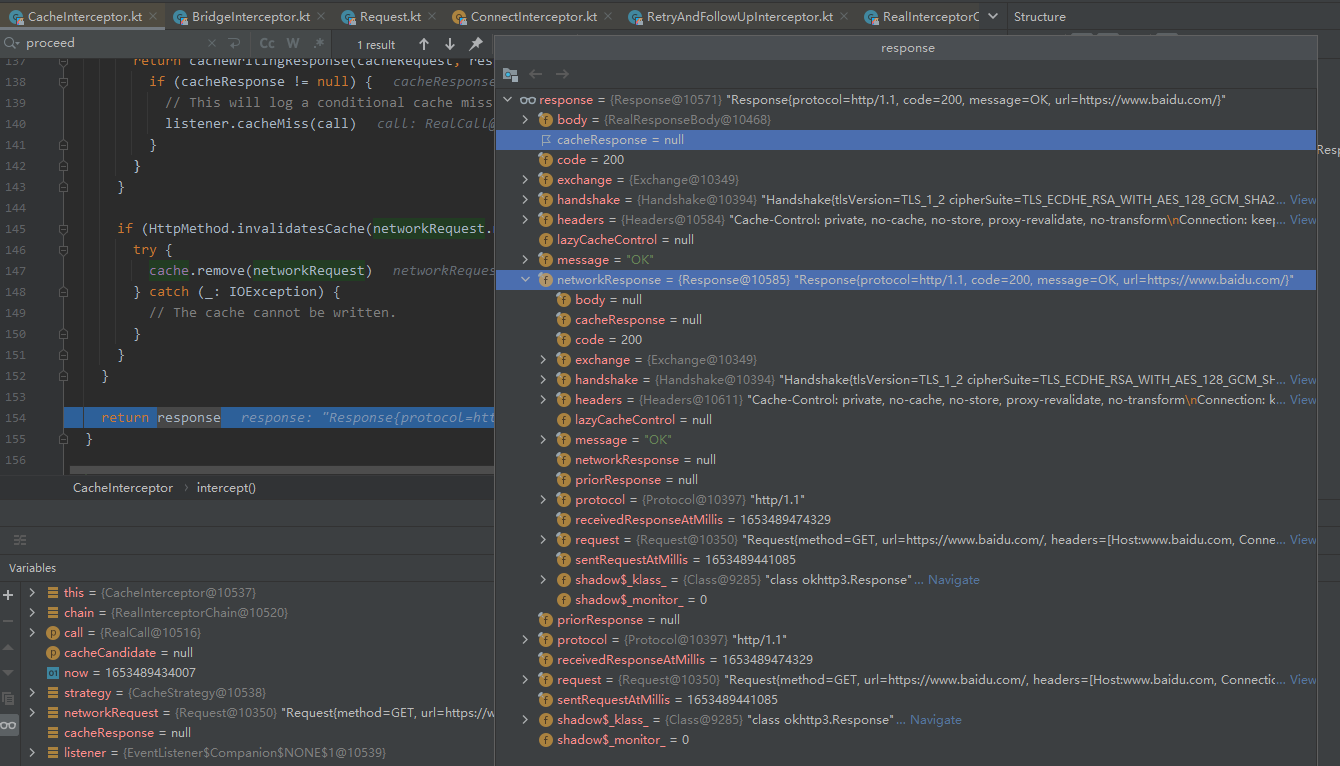Click the set value icon in popup

[510, 74]
